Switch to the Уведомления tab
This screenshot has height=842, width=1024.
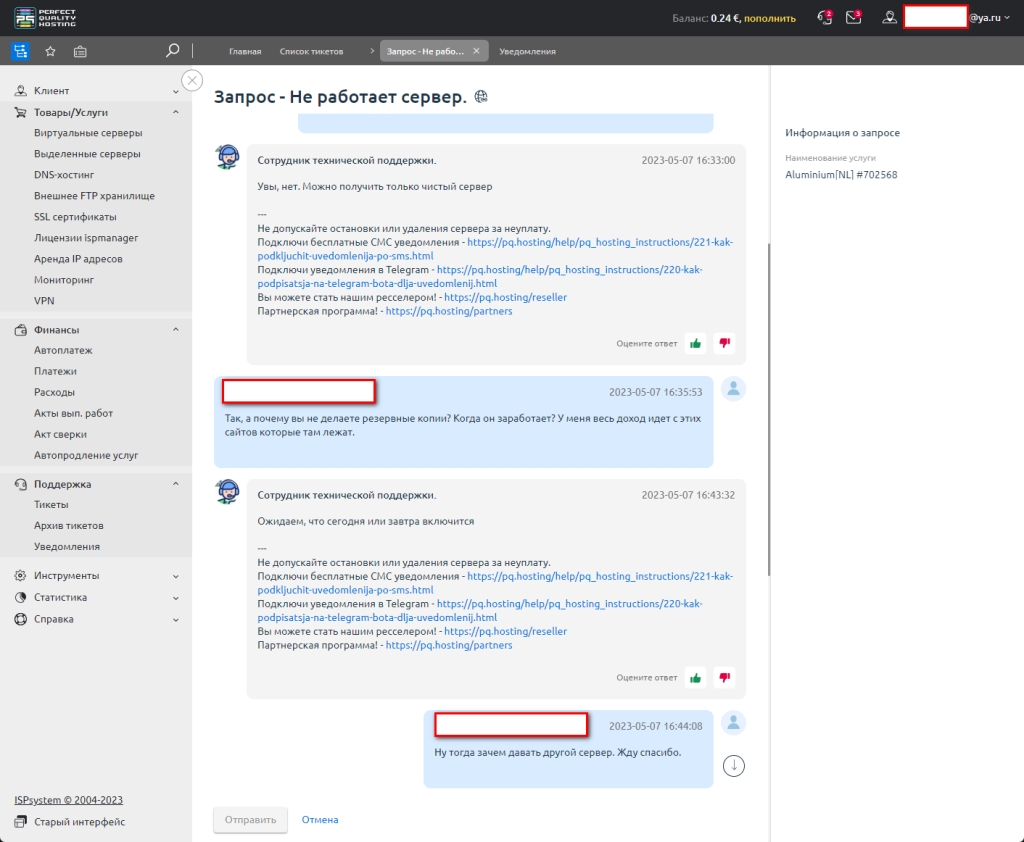528,52
